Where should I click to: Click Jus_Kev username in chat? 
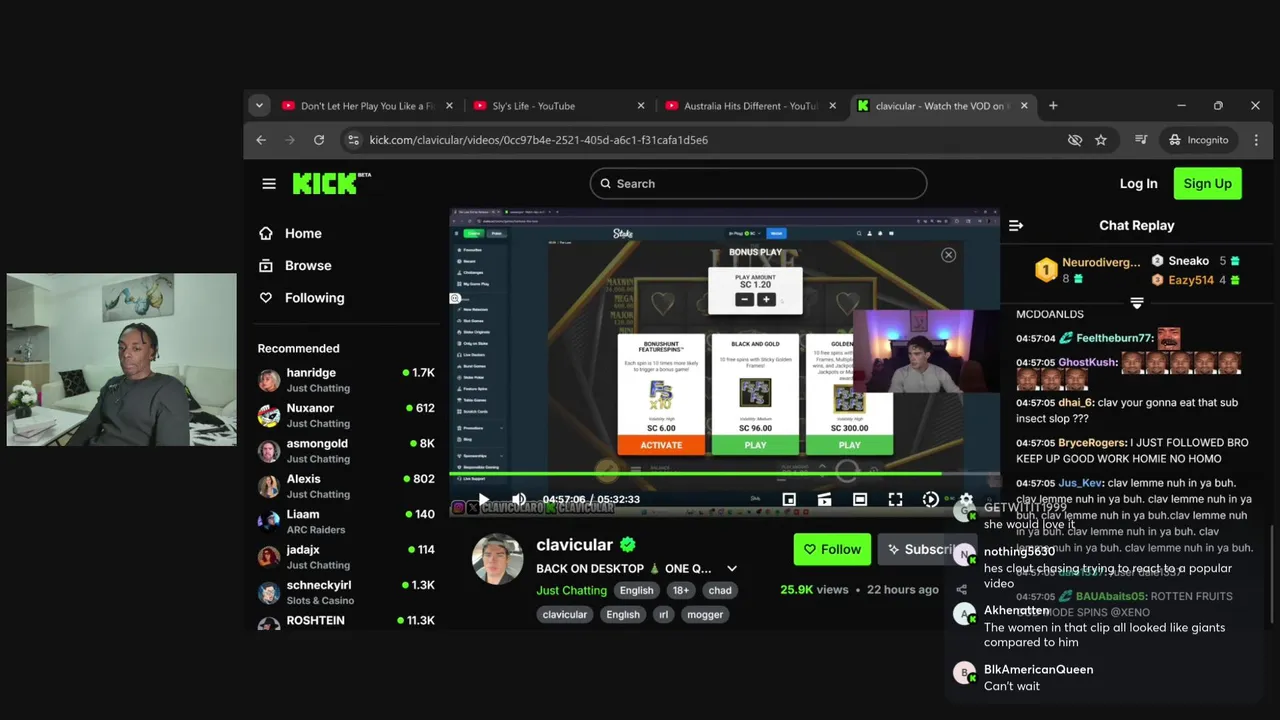pyautogui.click(x=1081, y=483)
